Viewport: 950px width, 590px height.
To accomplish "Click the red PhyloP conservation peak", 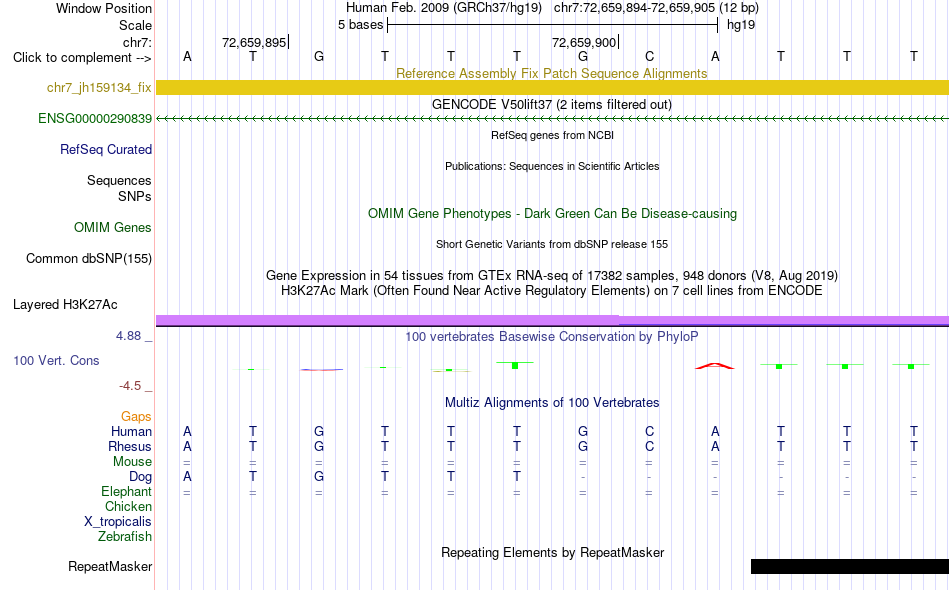I will pyautogui.click(x=714, y=366).
